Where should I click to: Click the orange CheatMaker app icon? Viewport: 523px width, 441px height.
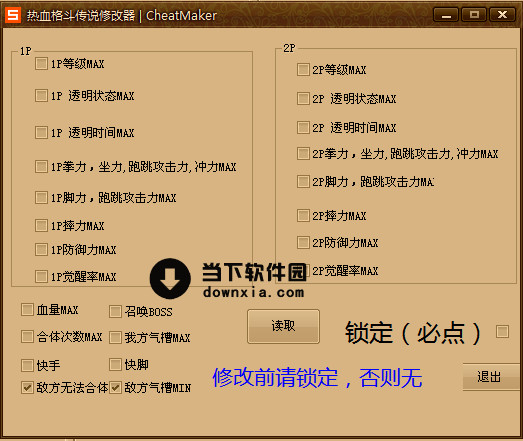13,15
